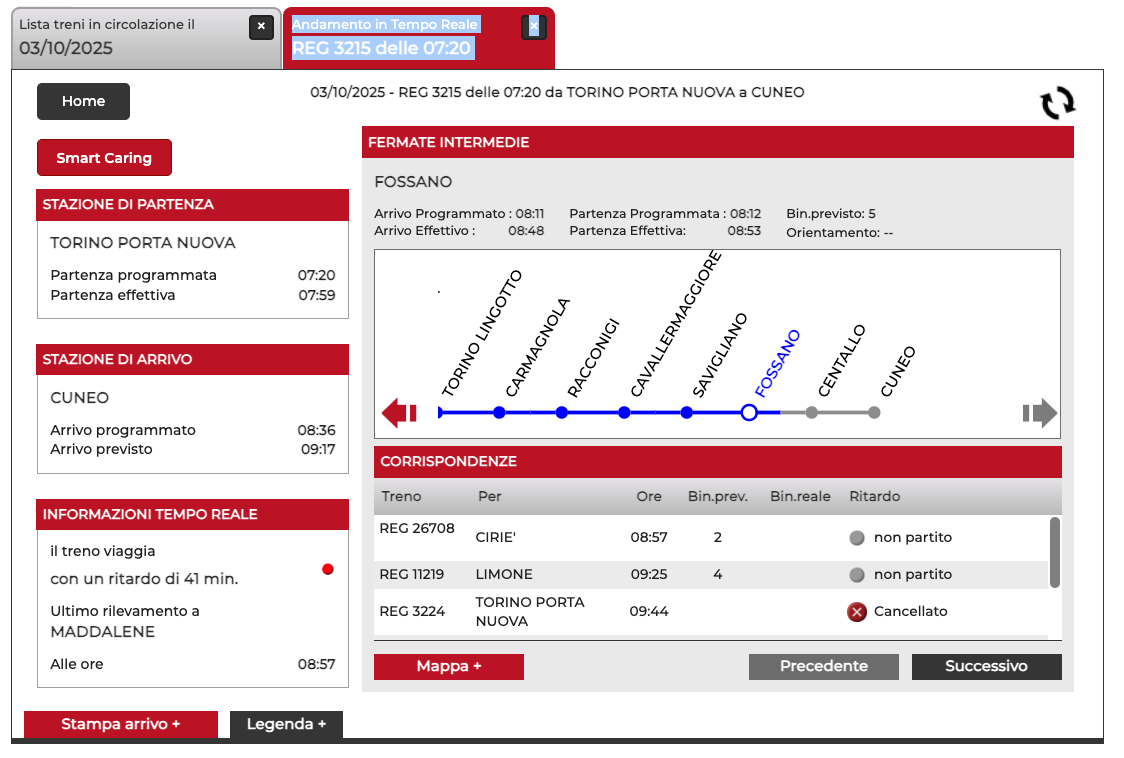
Task: Click the grey right arrow on timeline
Action: (1039, 412)
